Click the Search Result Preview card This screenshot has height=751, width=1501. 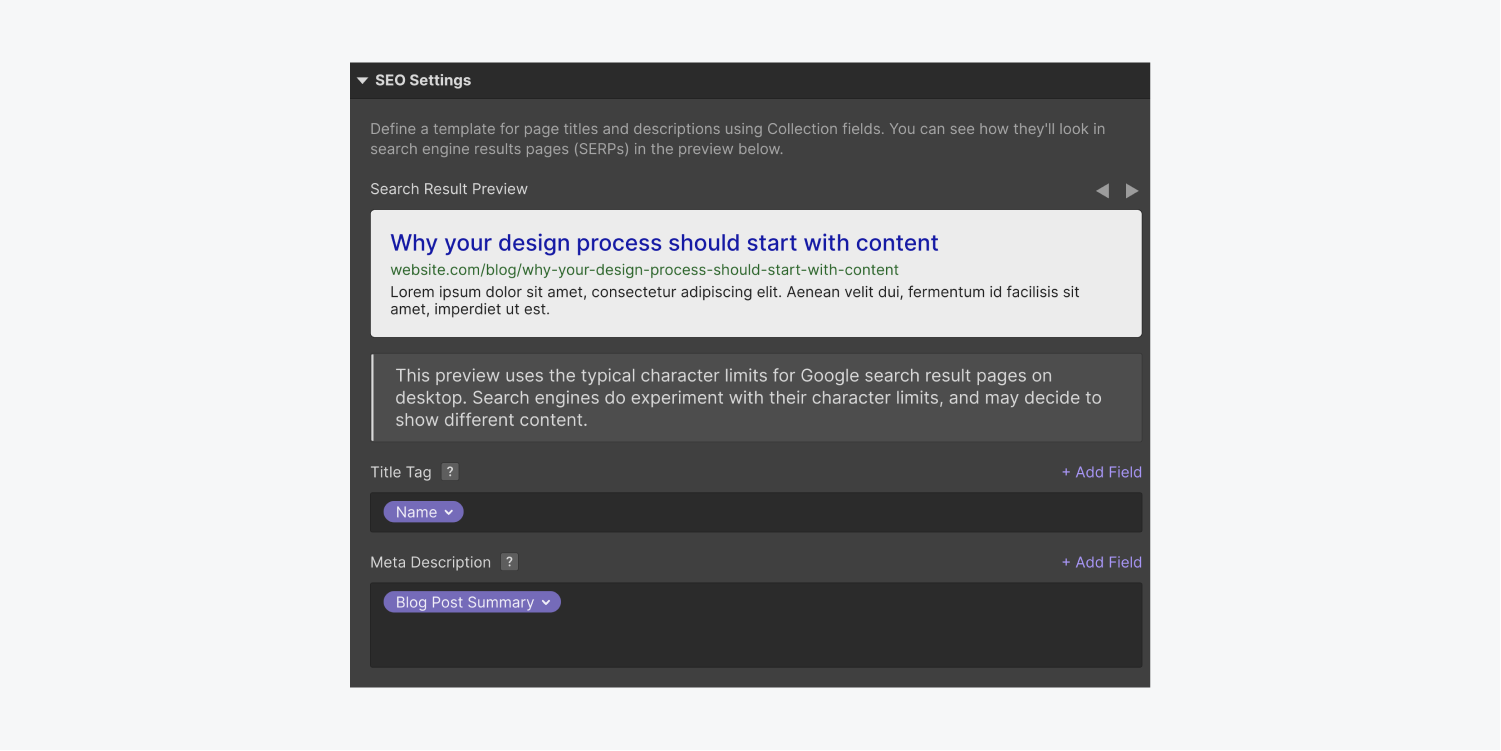[755, 273]
